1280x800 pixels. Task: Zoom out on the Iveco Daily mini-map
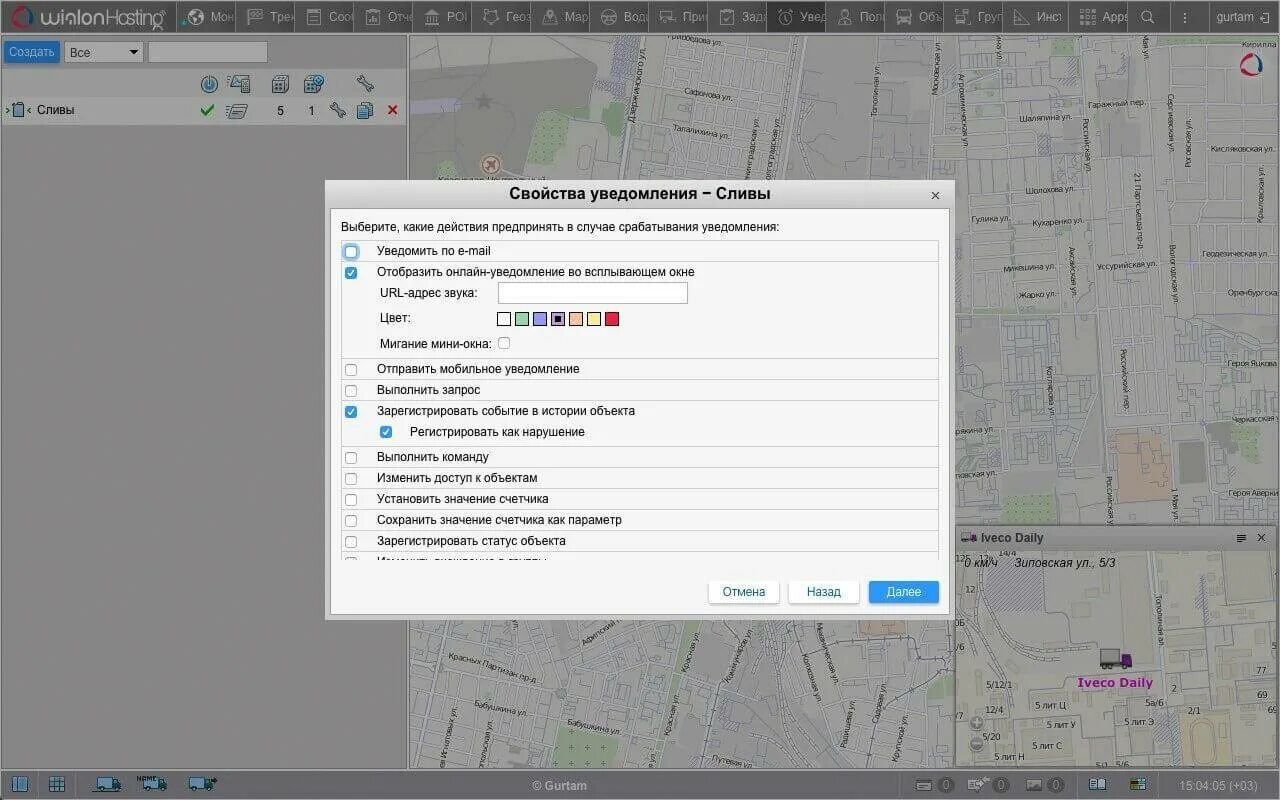point(977,744)
